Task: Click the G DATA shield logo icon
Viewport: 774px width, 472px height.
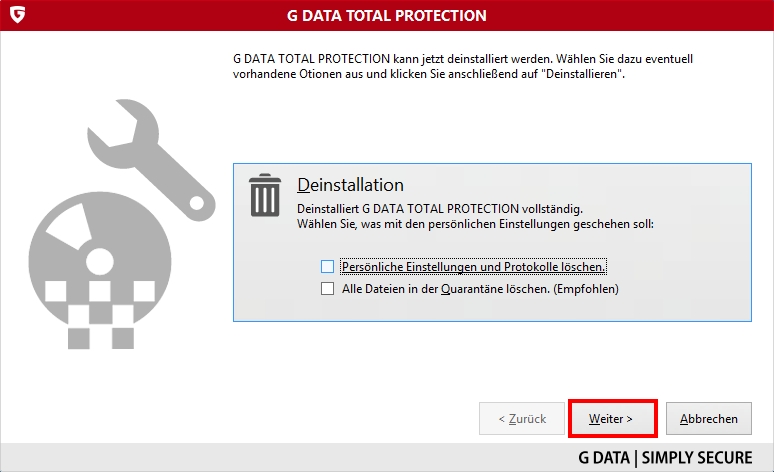Action: (17, 15)
